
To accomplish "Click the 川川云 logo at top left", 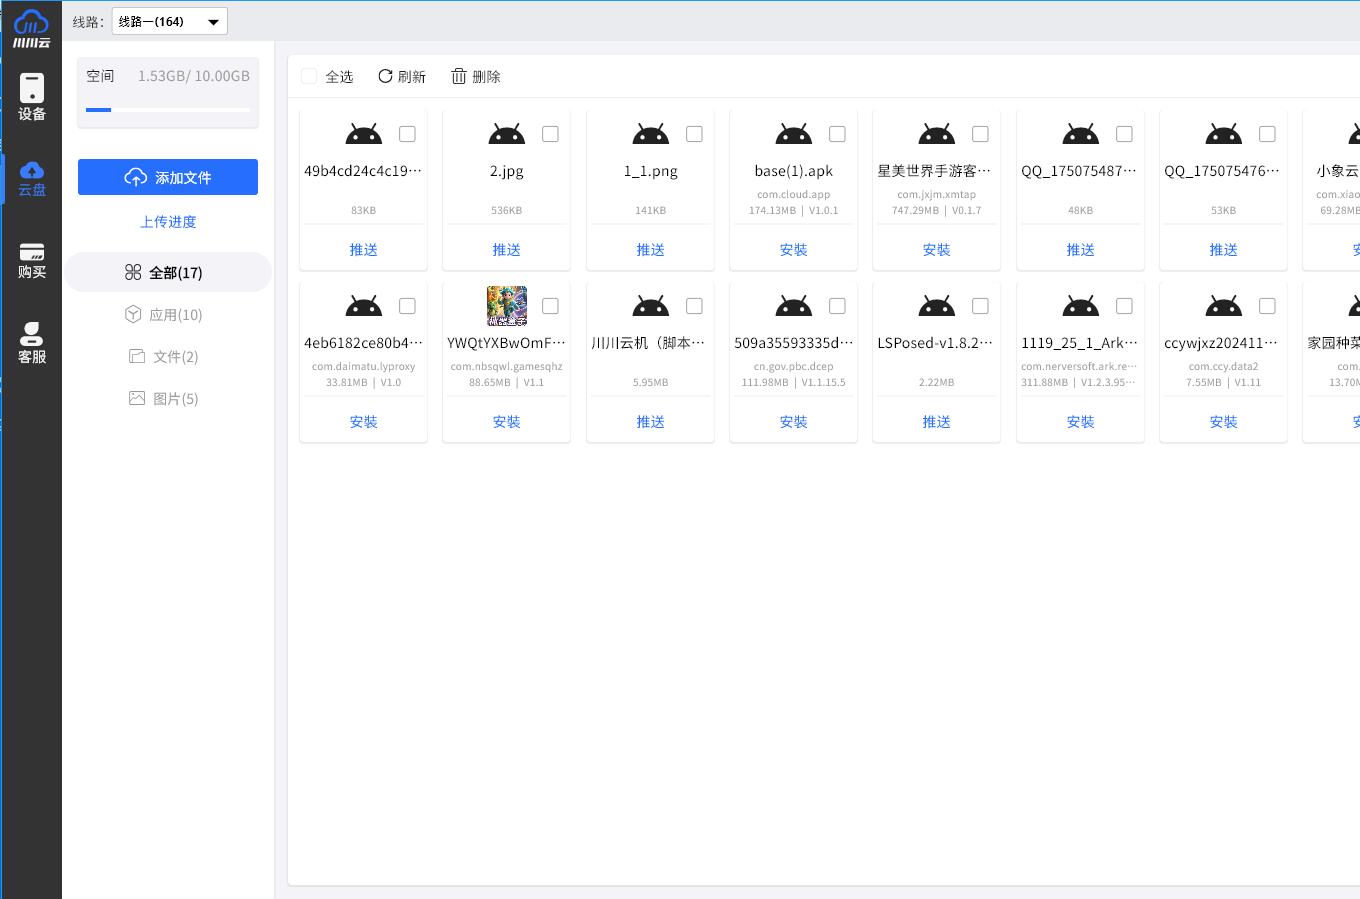I will tap(31, 27).
